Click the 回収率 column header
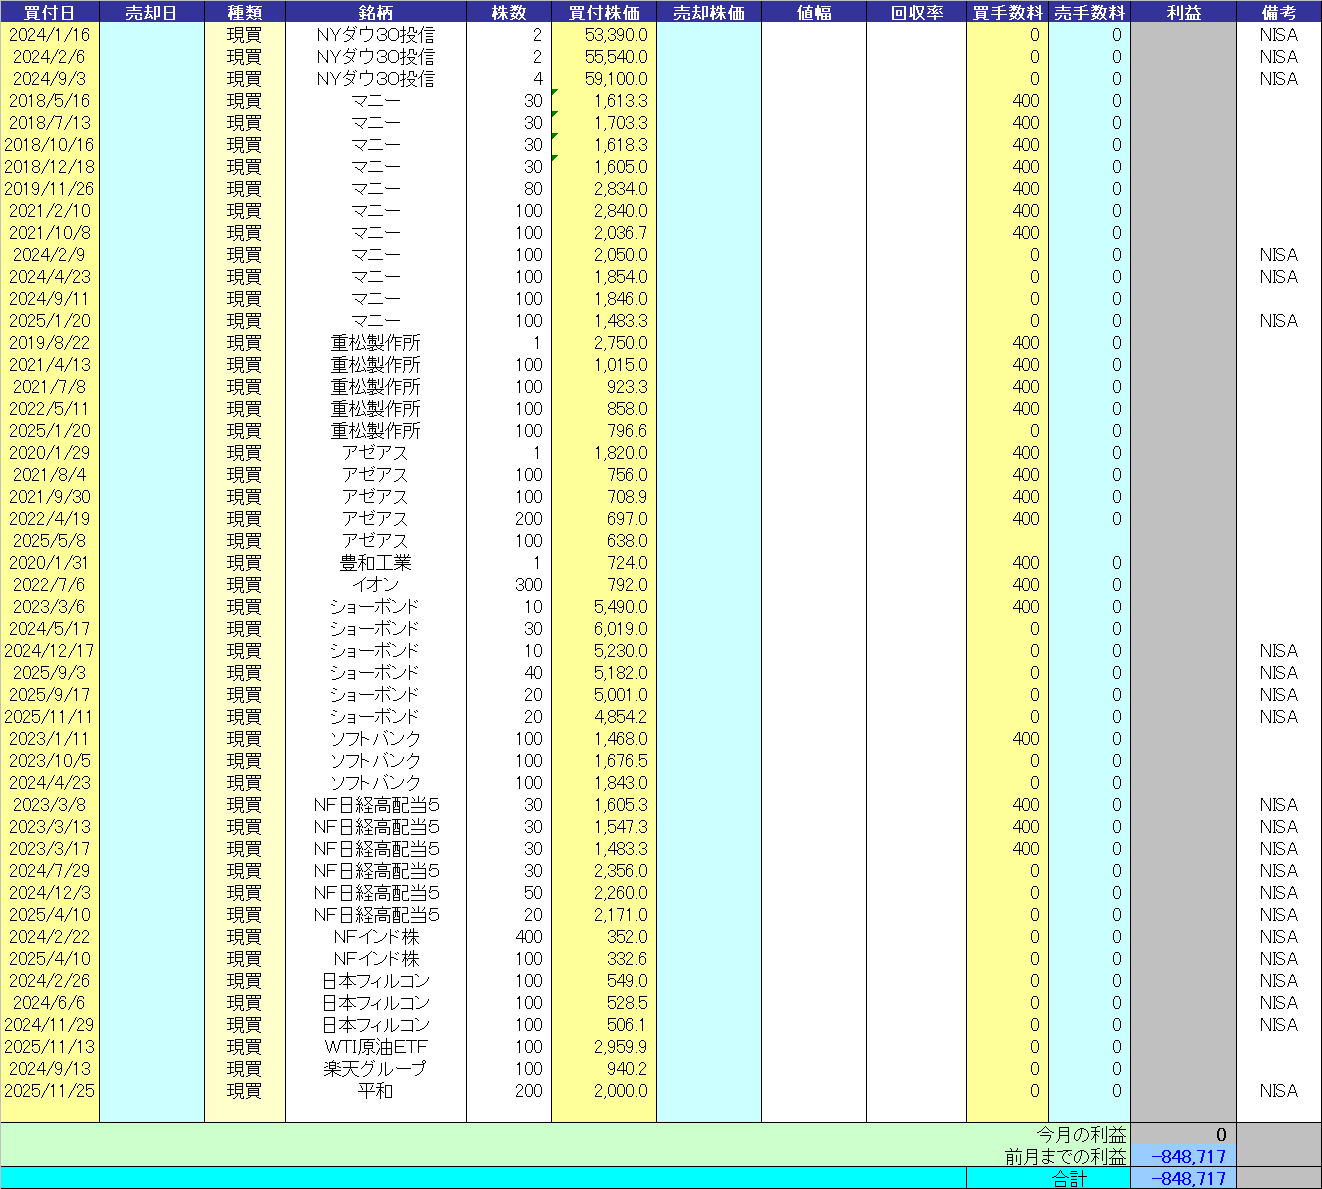The height and width of the screenshot is (1189, 1322). tap(915, 12)
